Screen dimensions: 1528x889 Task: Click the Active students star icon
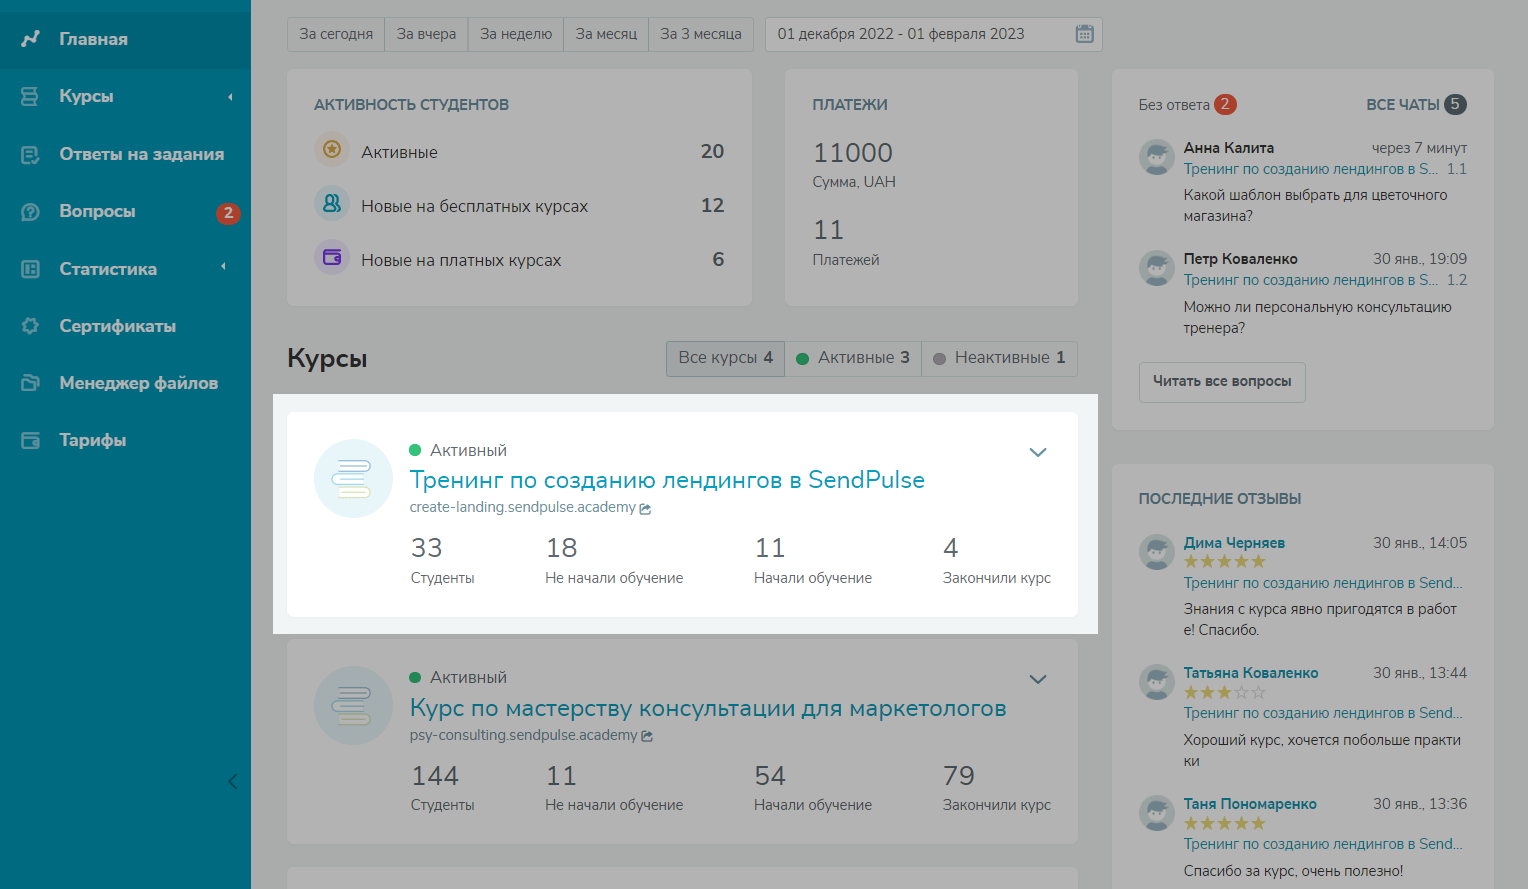pyautogui.click(x=332, y=150)
